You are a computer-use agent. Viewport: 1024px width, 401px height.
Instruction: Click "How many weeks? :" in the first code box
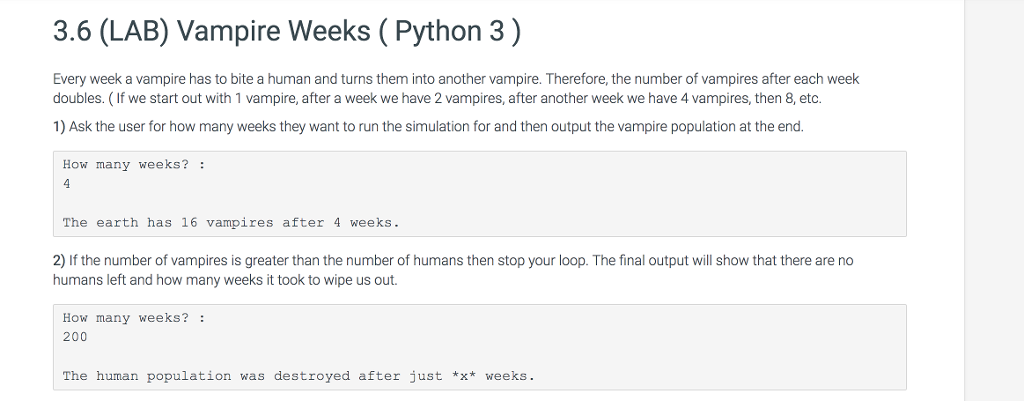click(133, 165)
